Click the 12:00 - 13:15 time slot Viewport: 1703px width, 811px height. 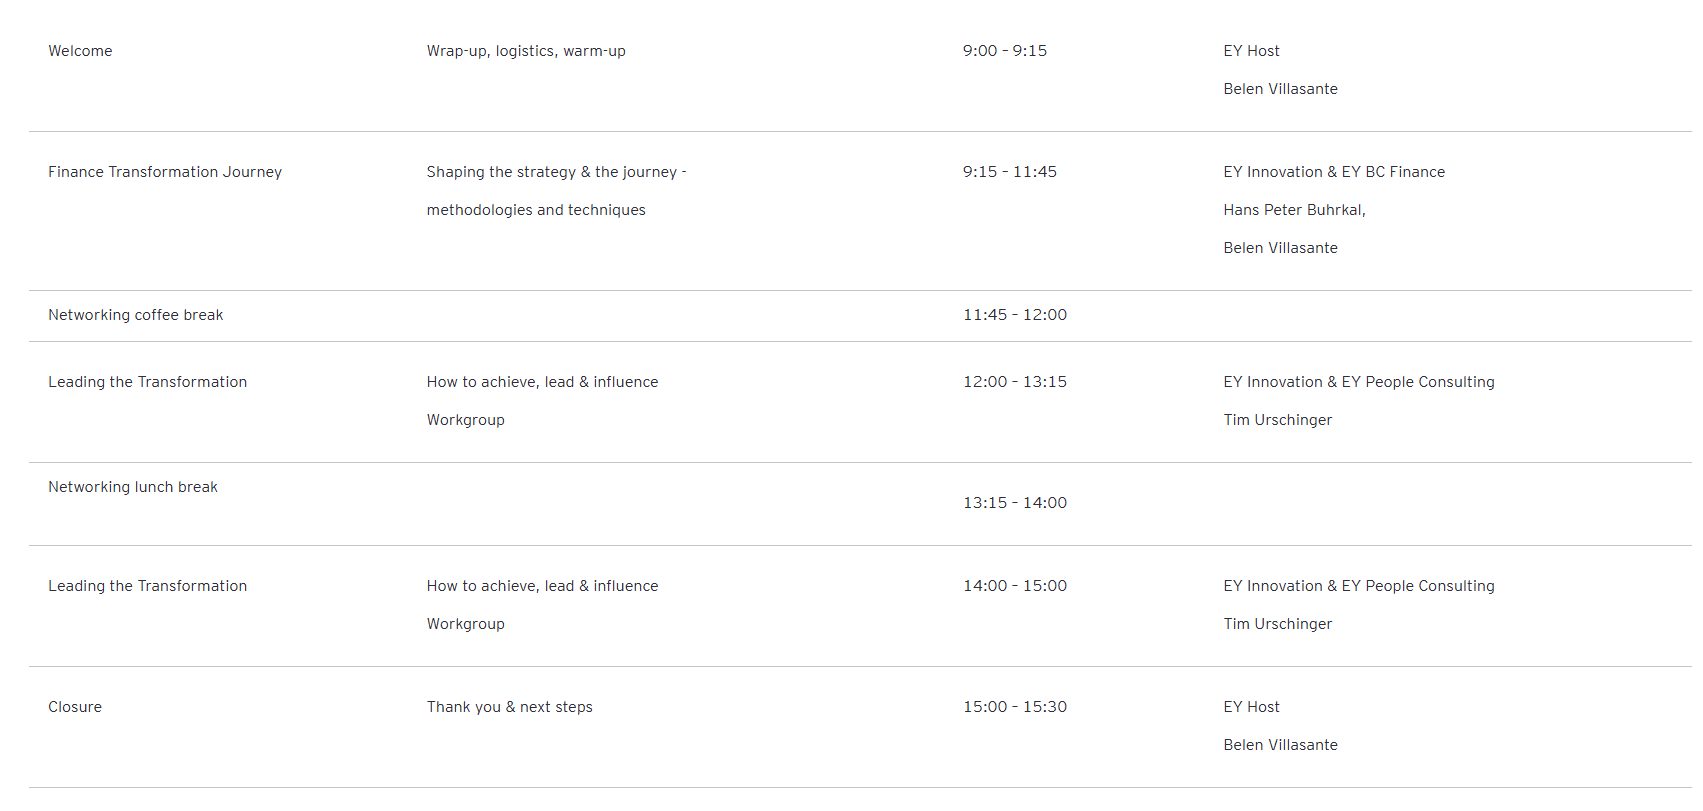click(x=1014, y=382)
